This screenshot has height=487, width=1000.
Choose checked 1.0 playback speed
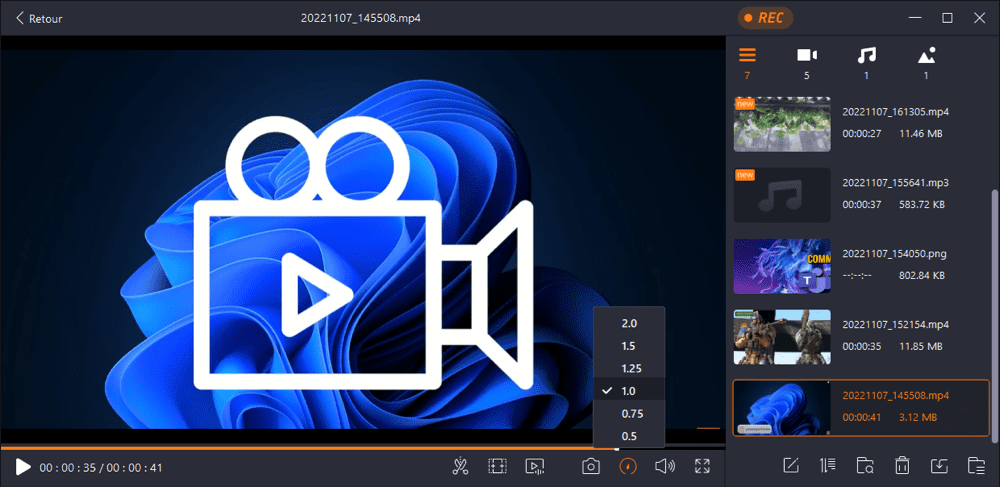[629, 391]
